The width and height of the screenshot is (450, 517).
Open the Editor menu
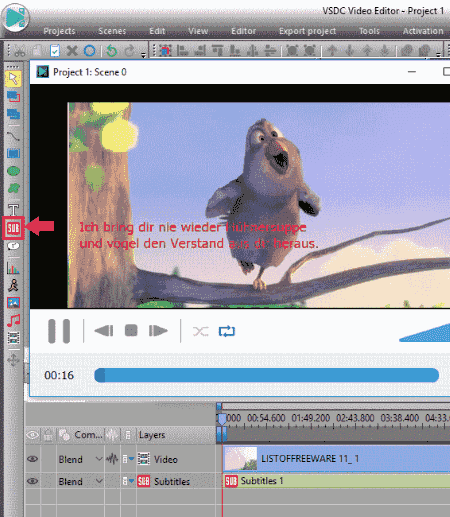(x=244, y=31)
